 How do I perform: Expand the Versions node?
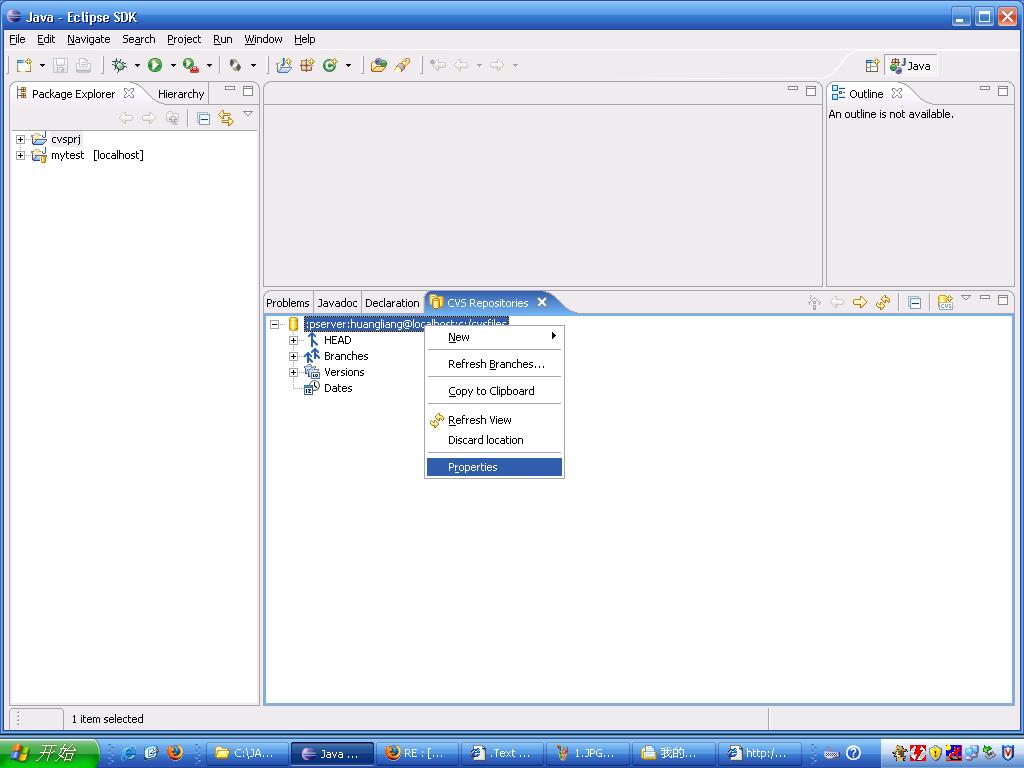coord(293,372)
